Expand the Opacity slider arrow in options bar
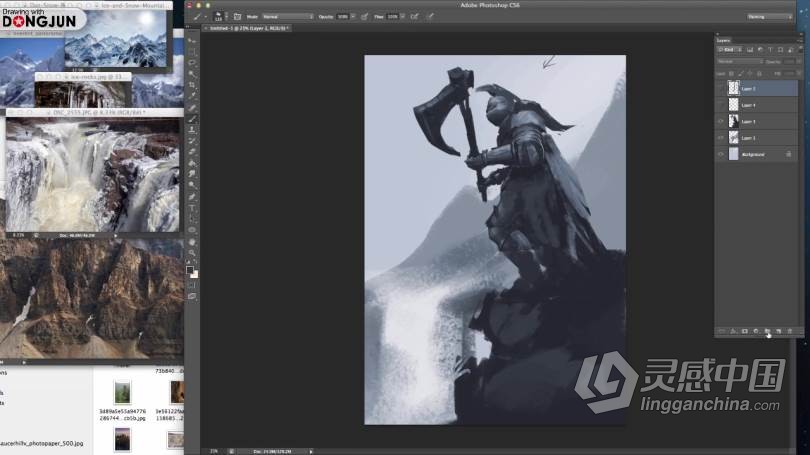This screenshot has height=455, width=810. coord(353,17)
